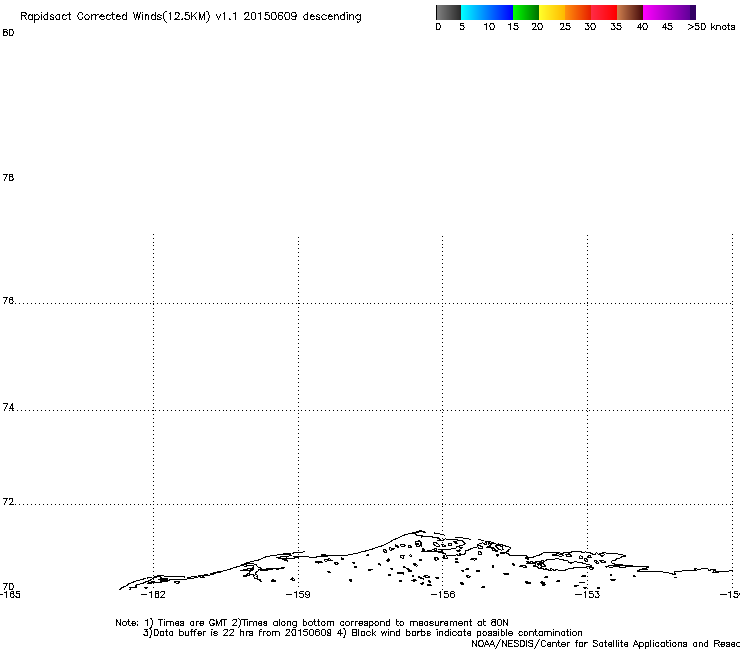Screen dimensions: 740x650
Task: Click the latitude label 76
Action: [8, 300]
